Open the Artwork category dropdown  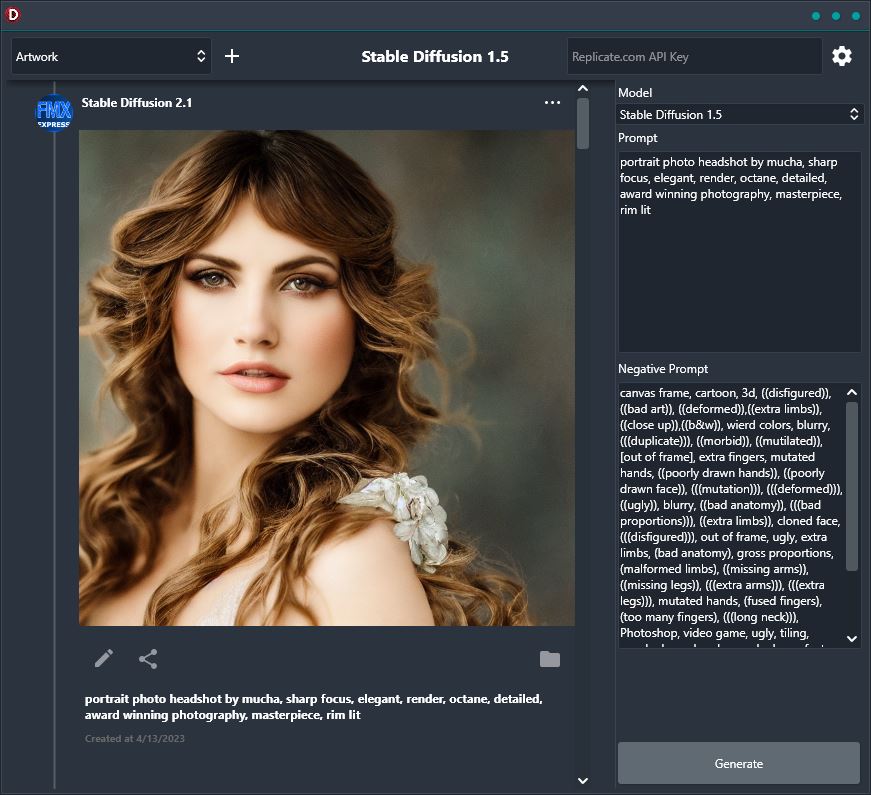[110, 56]
